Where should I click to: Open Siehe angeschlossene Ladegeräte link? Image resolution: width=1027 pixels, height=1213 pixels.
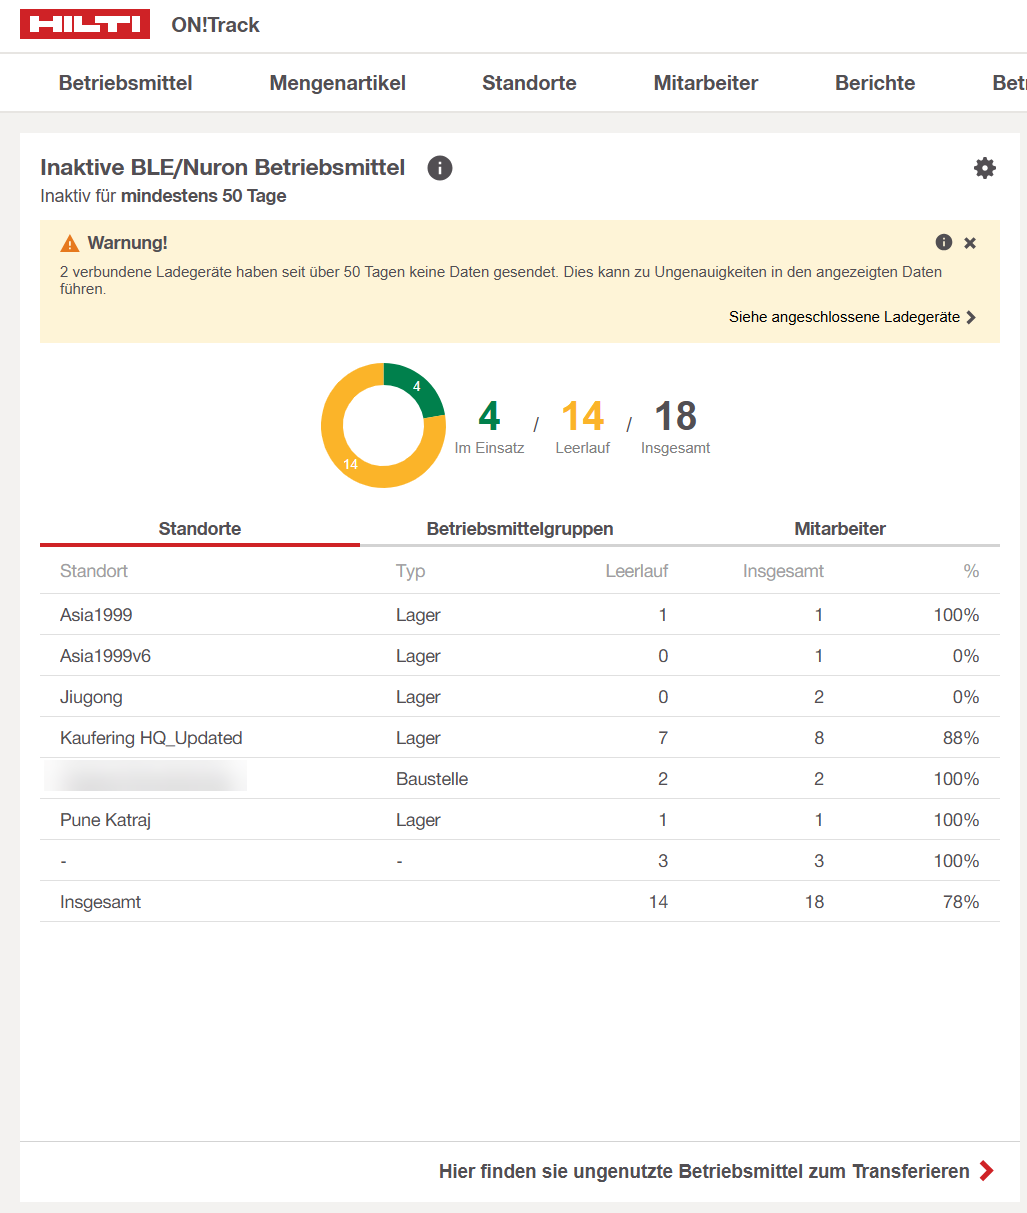843,317
